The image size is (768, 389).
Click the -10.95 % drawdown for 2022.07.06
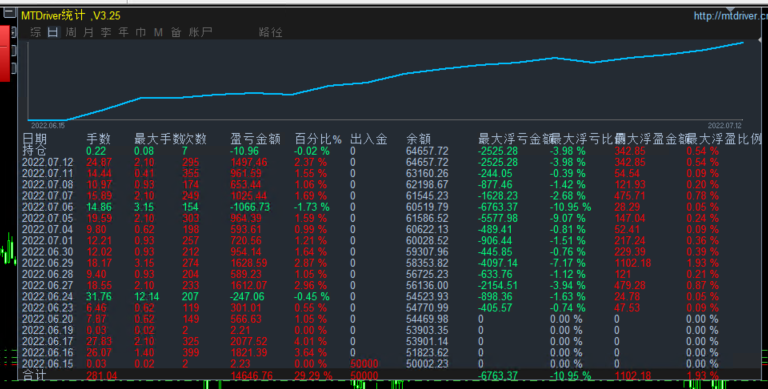click(x=571, y=207)
